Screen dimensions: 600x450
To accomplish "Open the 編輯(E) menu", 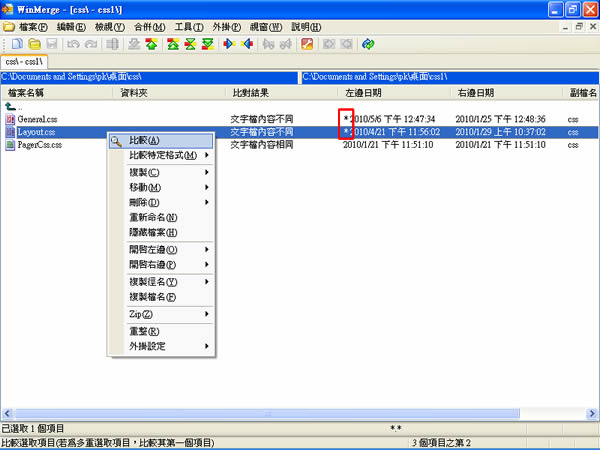I will [x=71, y=27].
